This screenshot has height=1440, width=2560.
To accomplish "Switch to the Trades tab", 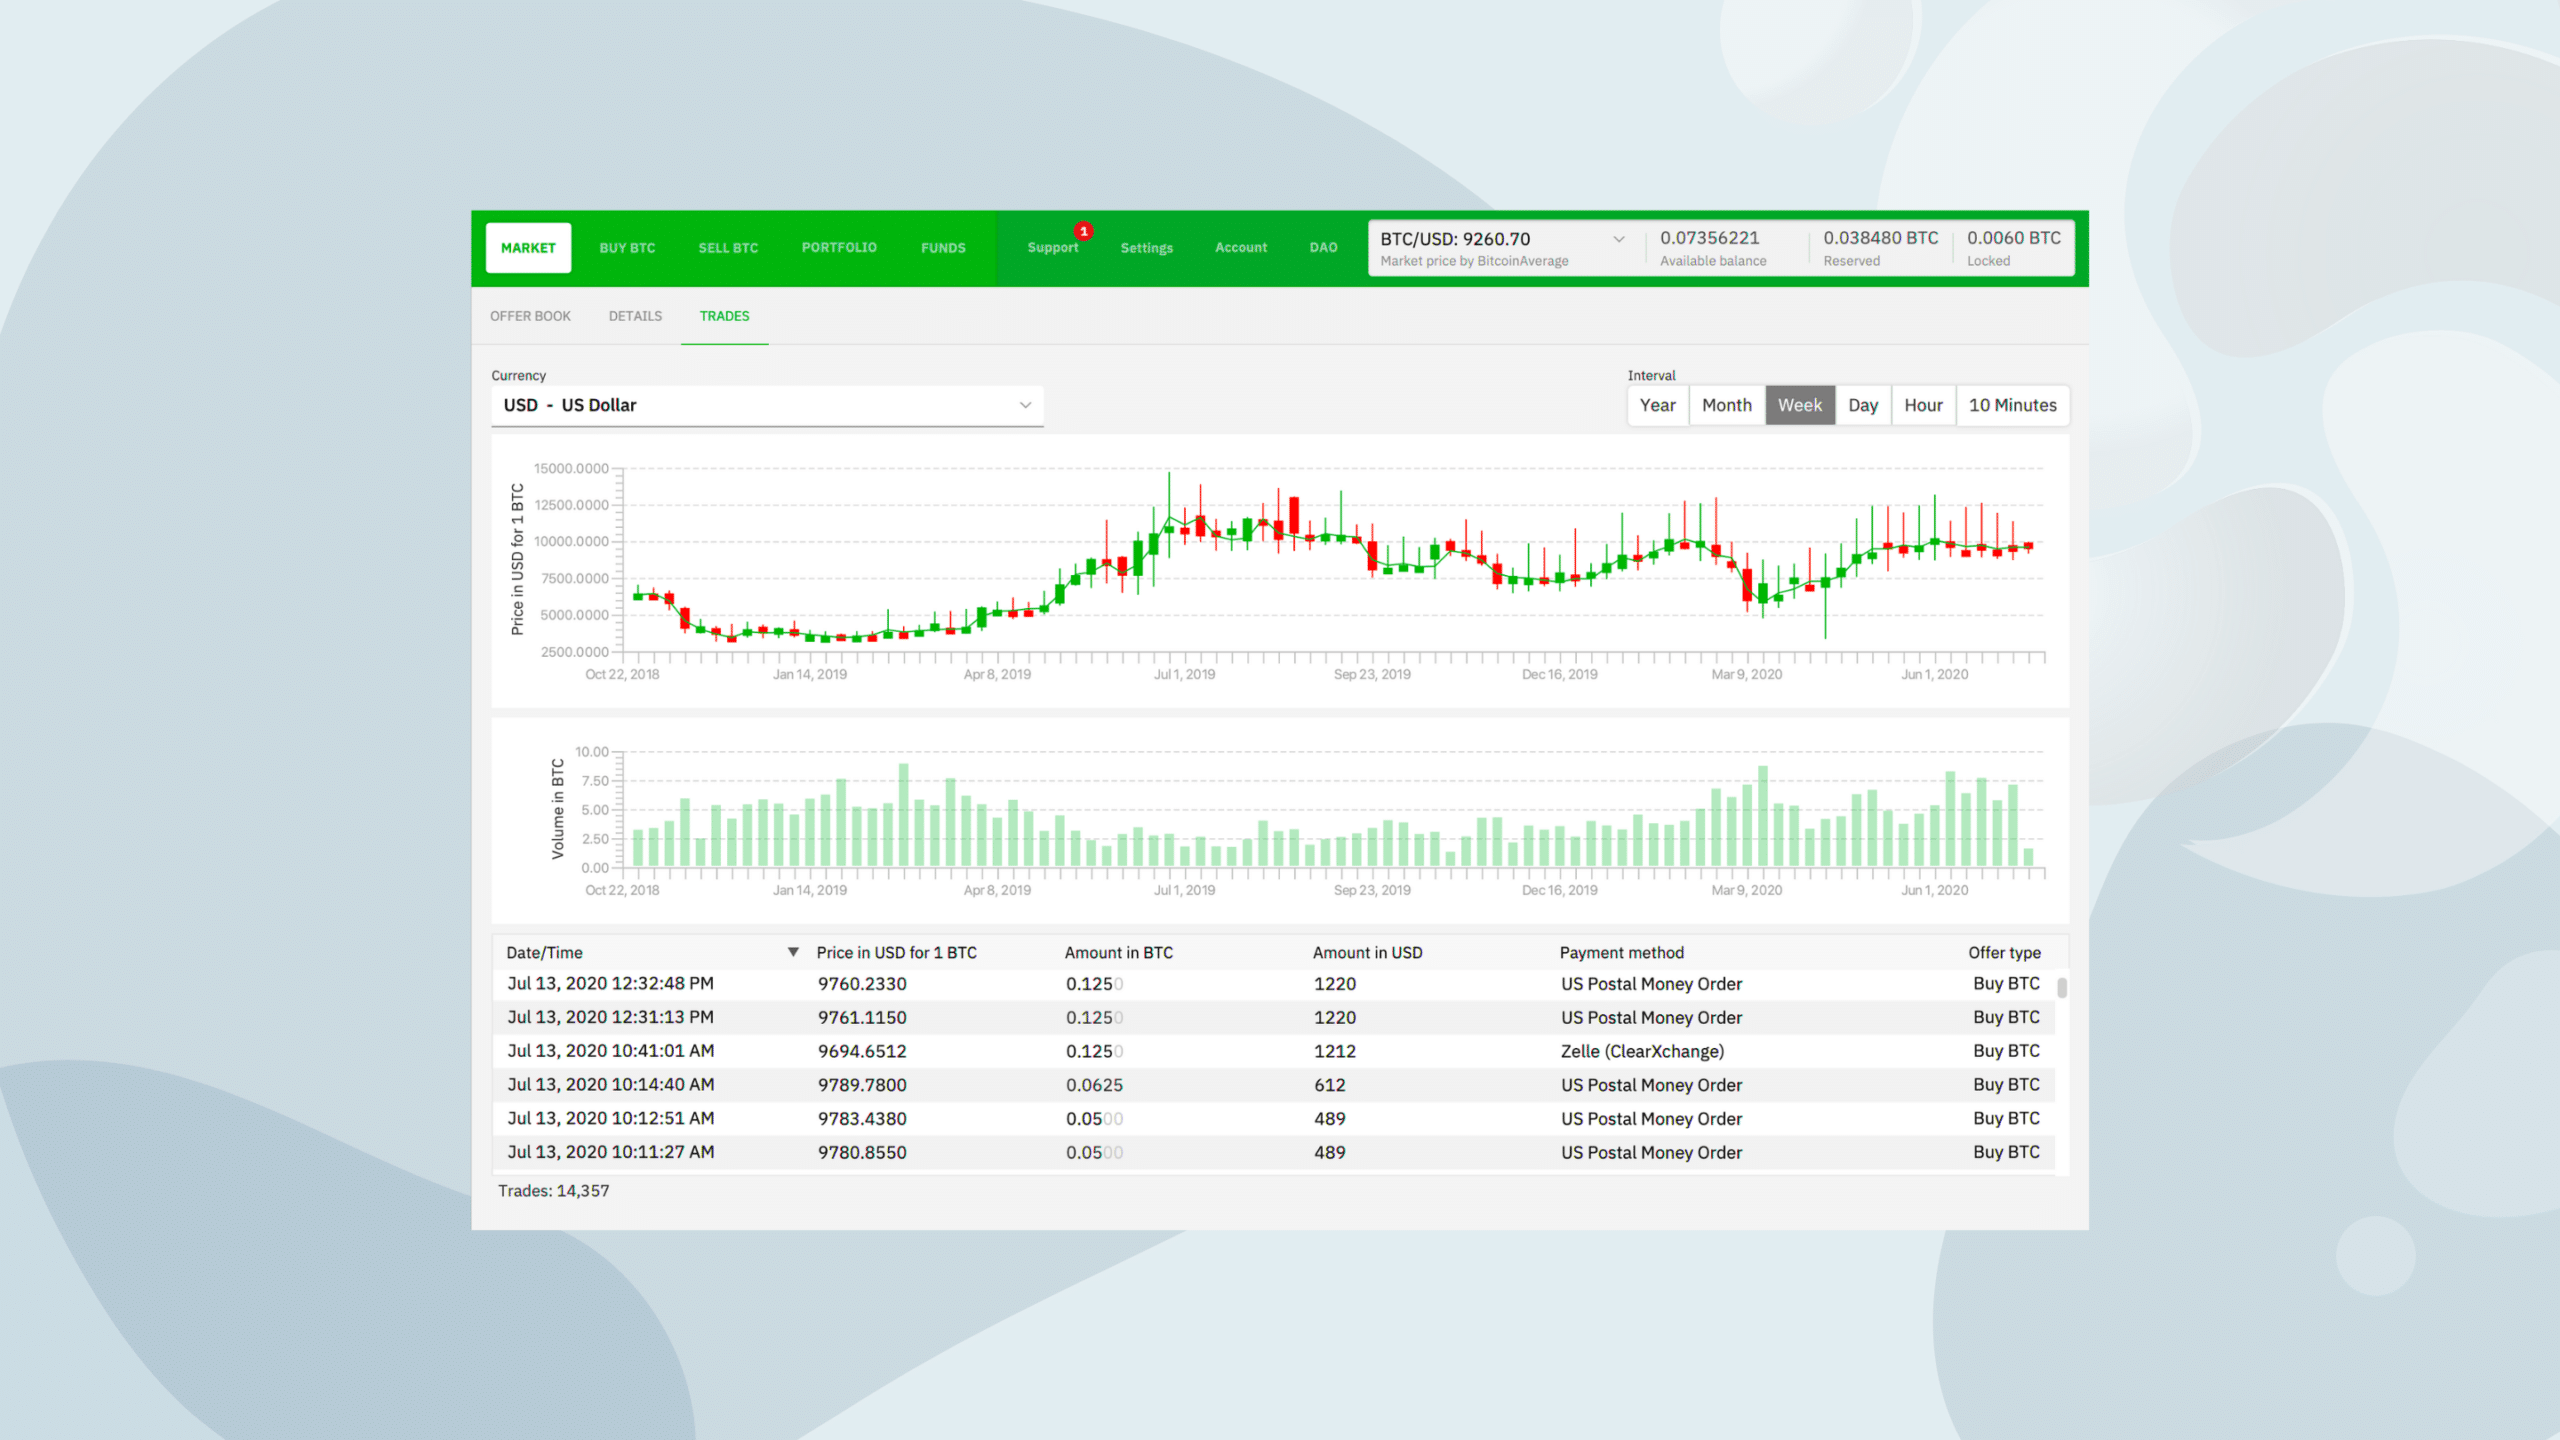I will tap(724, 316).
